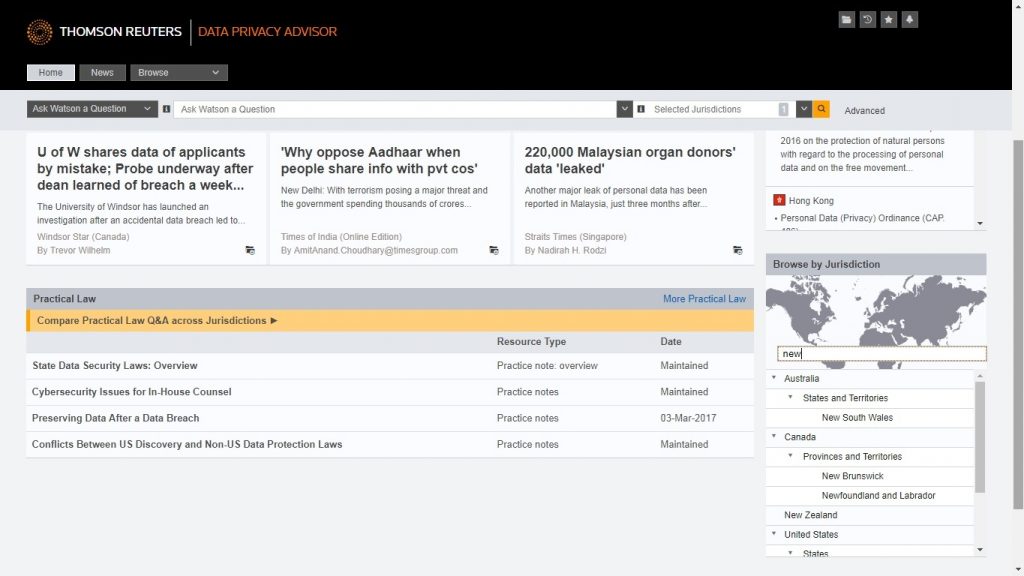
Task: Go to the News tab
Action: click(102, 72)
